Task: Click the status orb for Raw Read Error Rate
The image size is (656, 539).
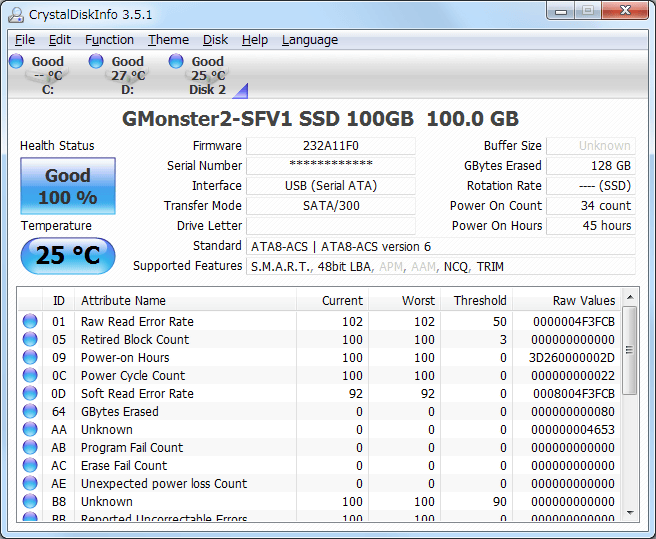Action: coord(30,321)
